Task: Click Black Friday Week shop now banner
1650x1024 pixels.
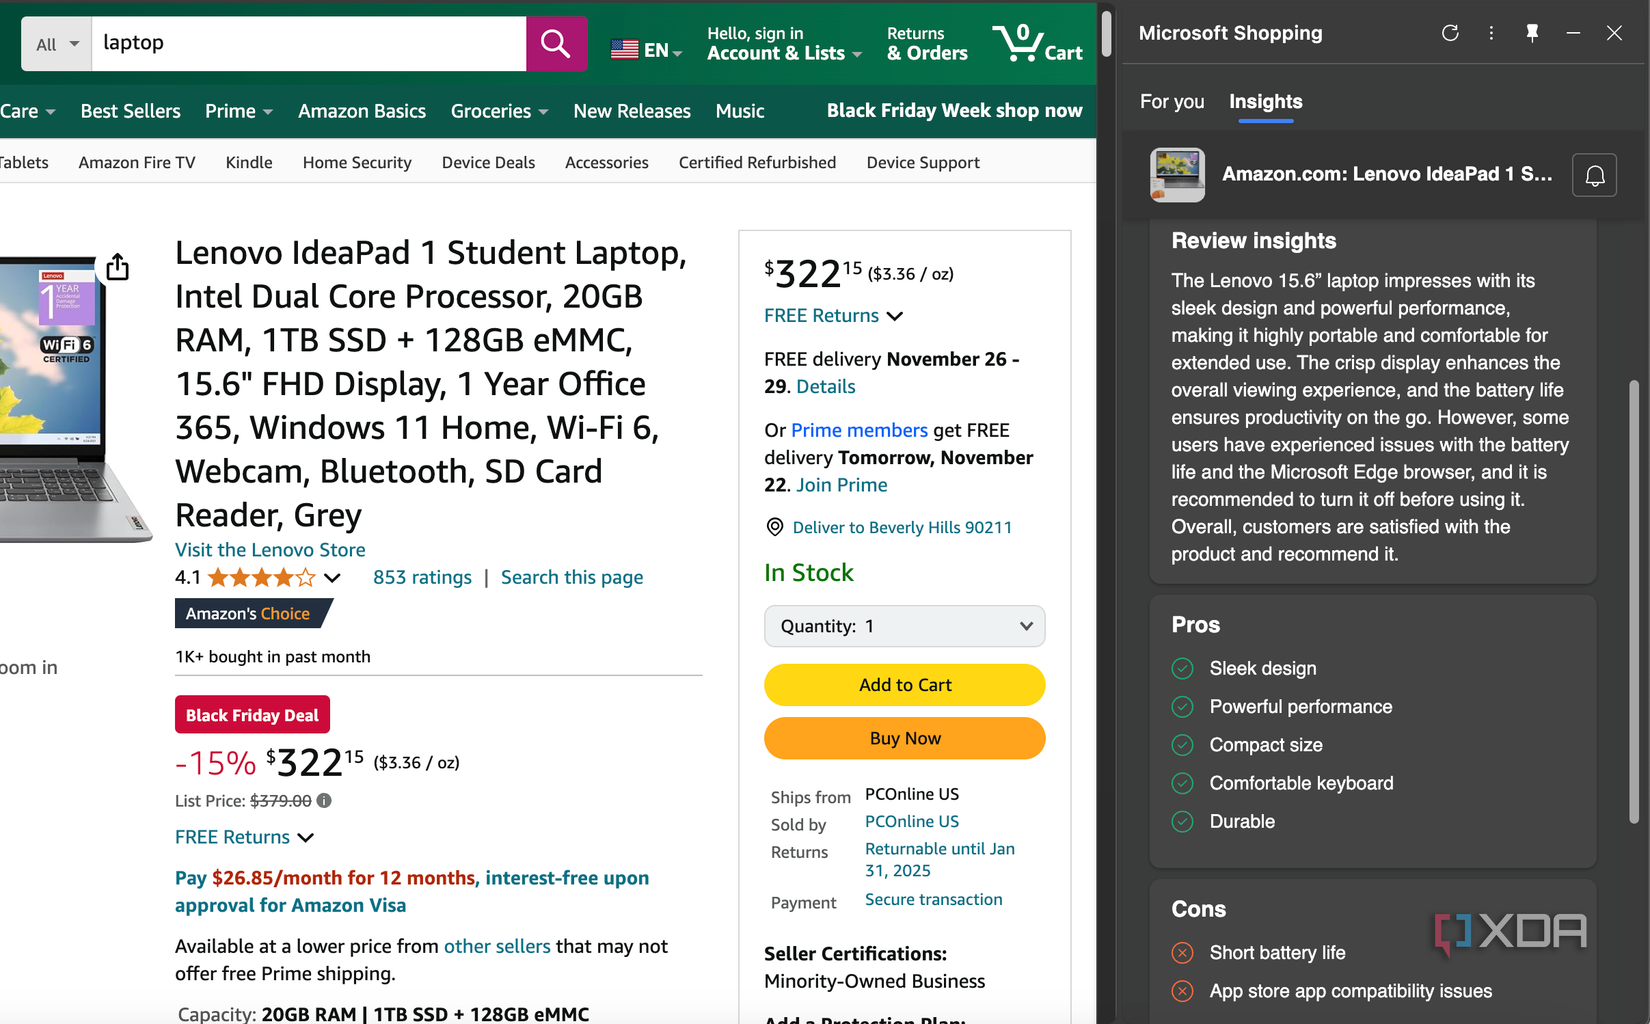Action: click(955, 111)
